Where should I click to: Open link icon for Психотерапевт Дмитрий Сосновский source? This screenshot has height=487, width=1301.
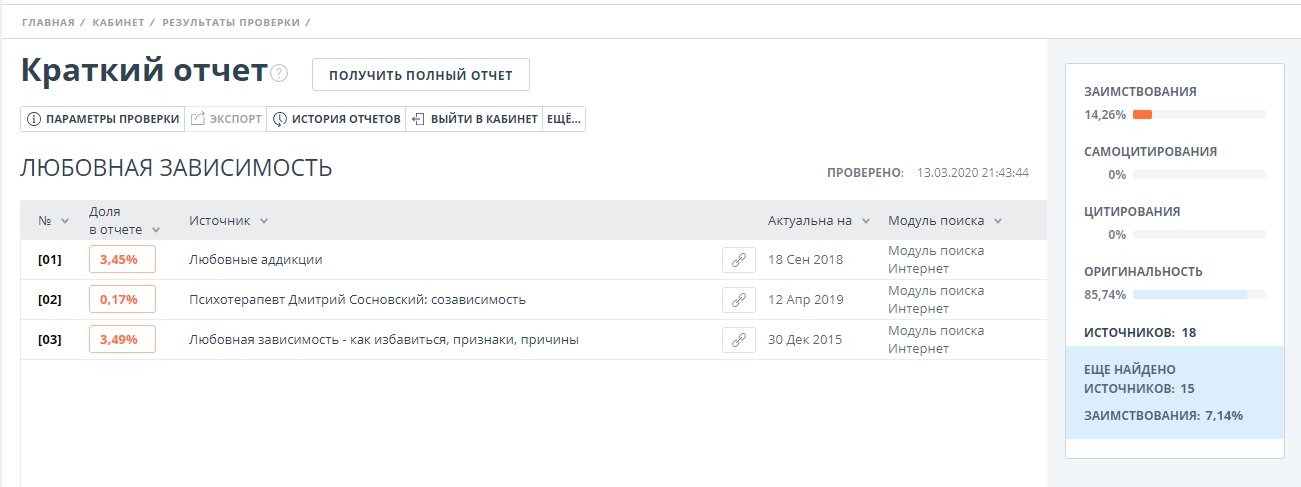coord(738,300)
